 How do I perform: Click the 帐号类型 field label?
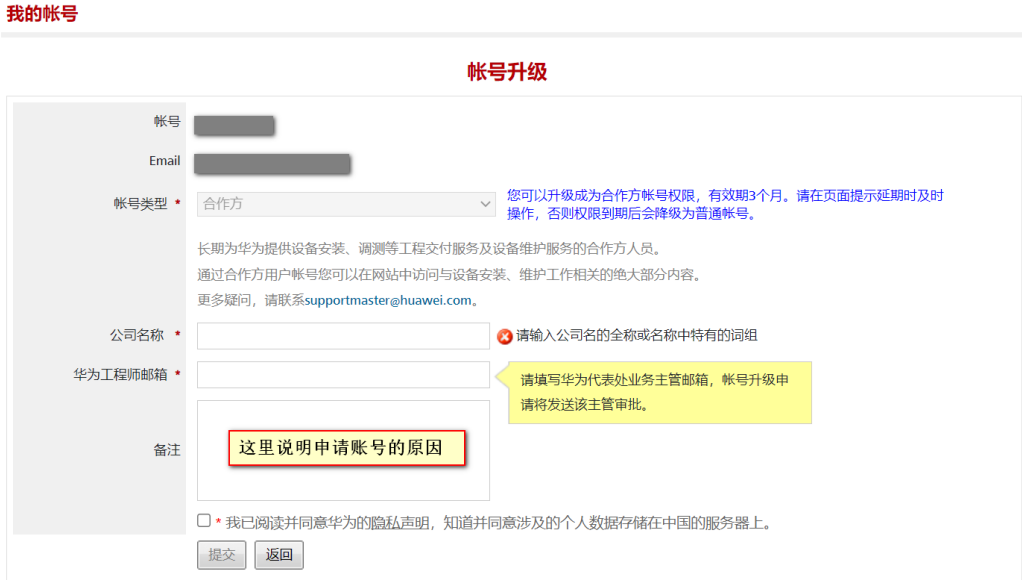click(141, 204)
